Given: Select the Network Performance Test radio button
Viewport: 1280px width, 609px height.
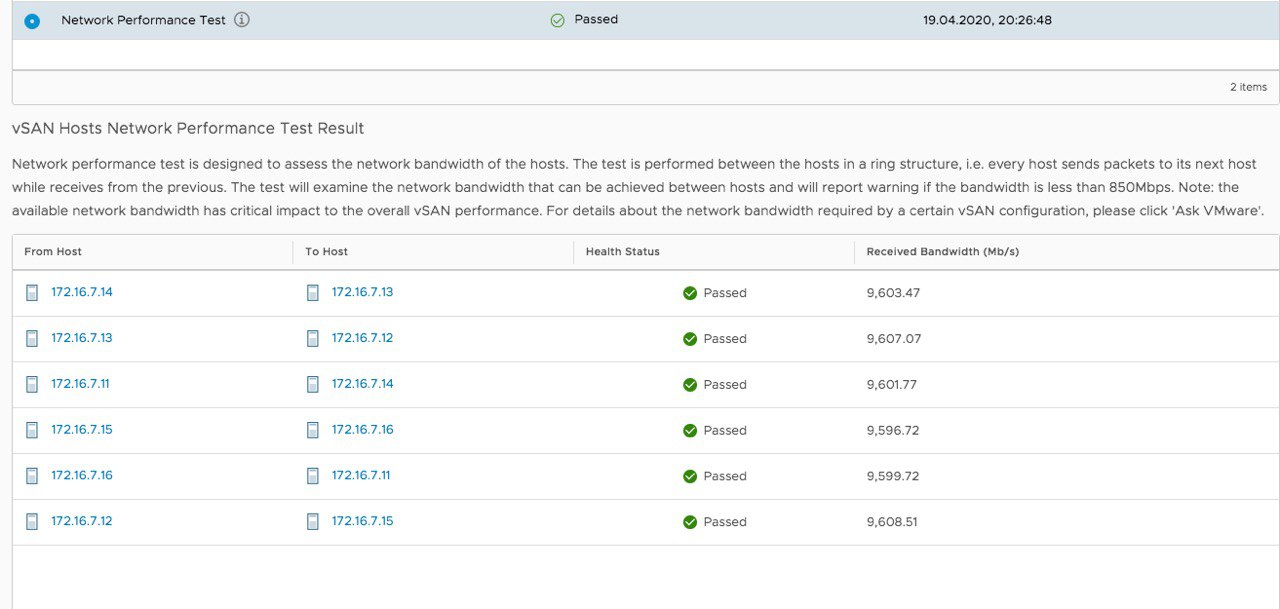Looking at the screenshot, I should pyautogui.click(x=32, y=20).
